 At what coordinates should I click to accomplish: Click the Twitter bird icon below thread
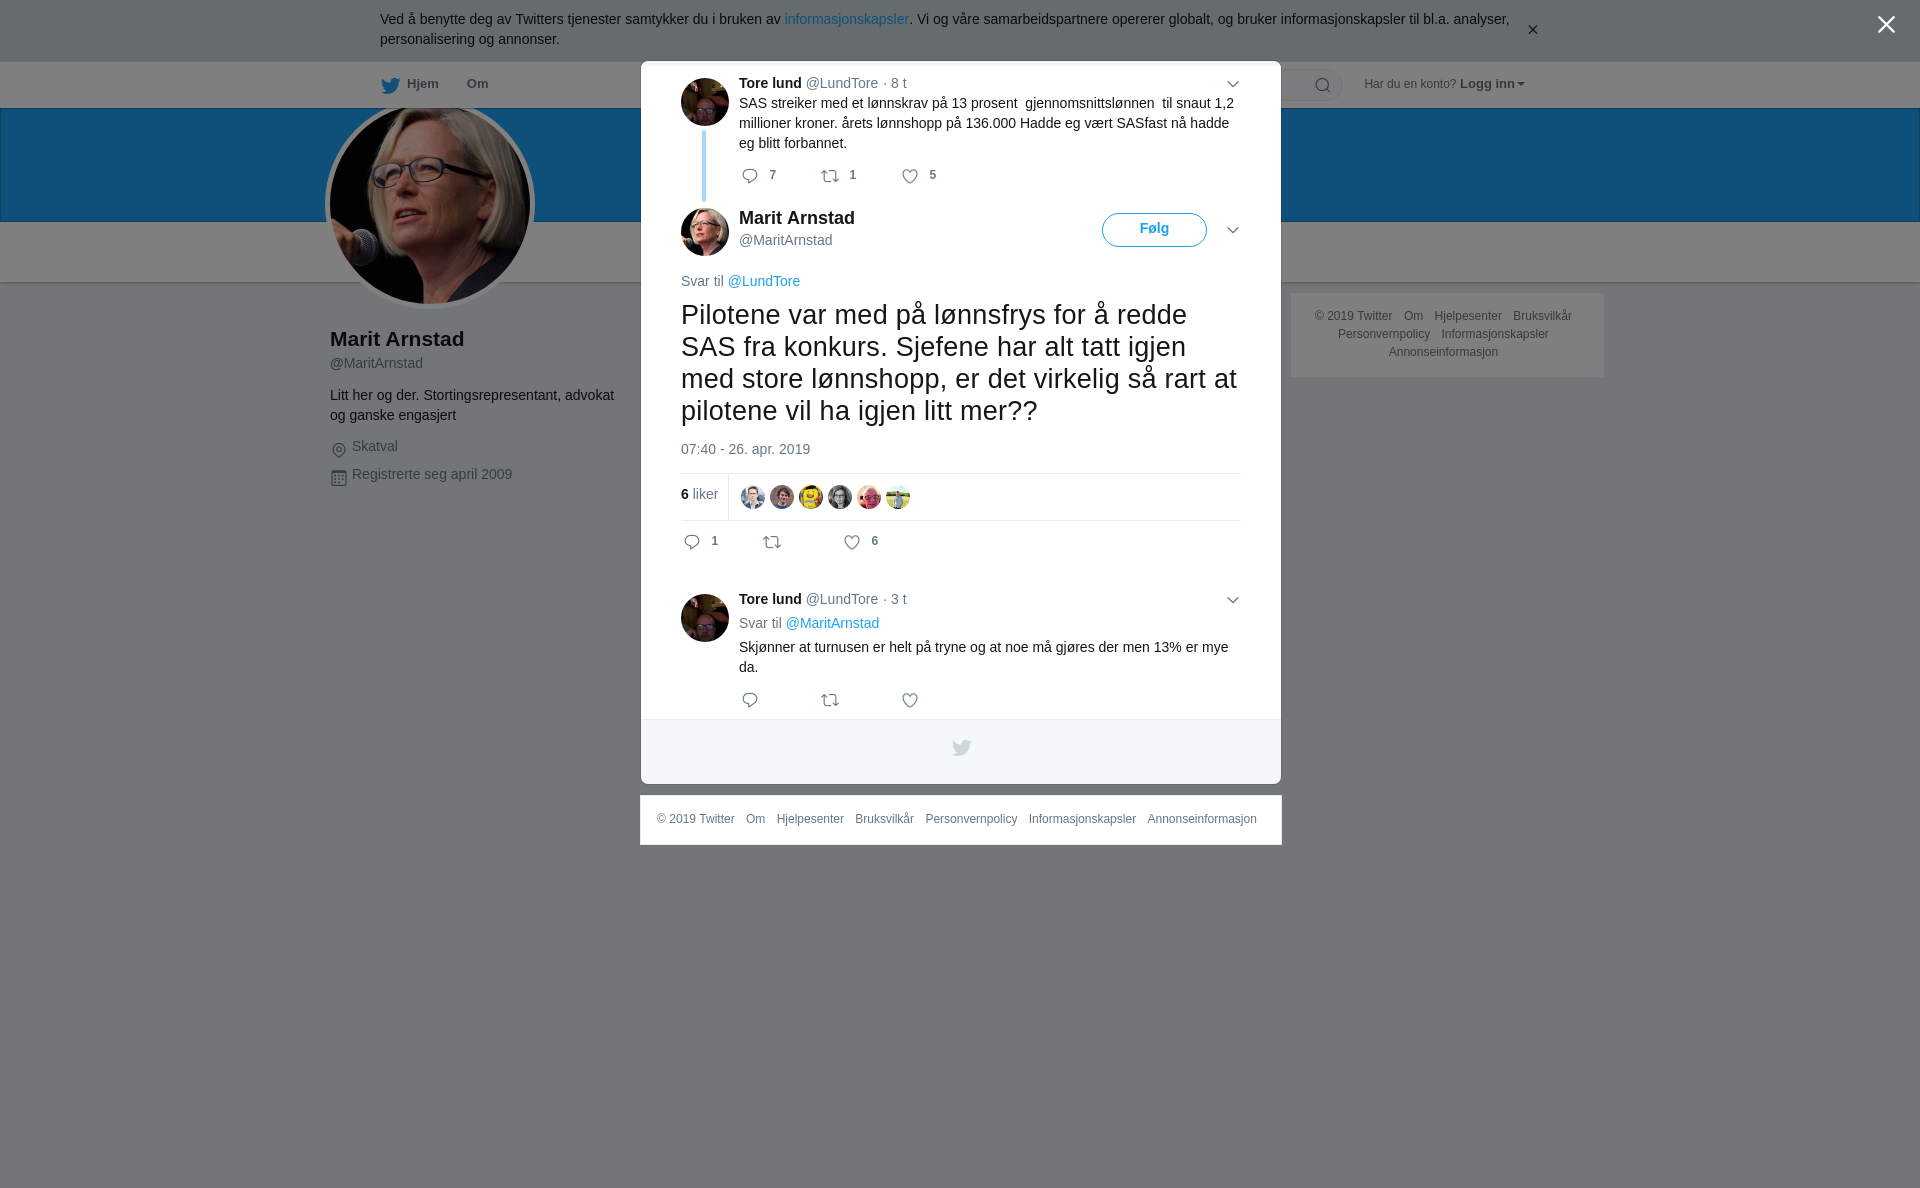pyautogui.click(x=961, y=748)
